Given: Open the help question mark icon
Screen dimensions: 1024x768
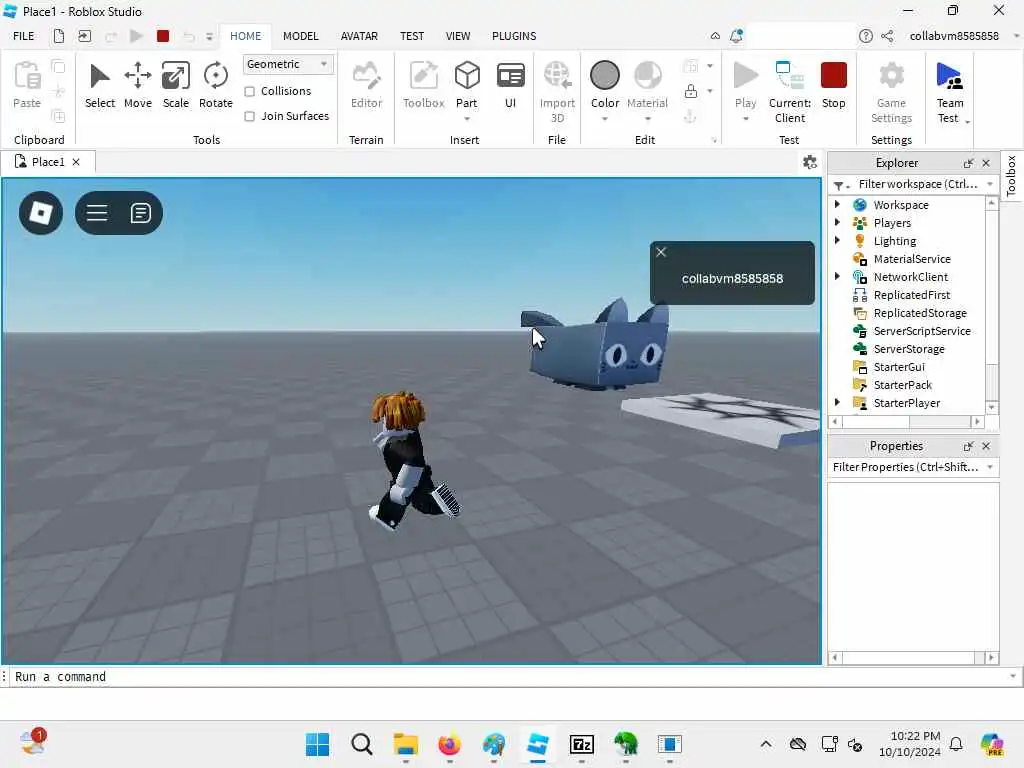Looking at the screenshot, I should [x=865, y=36].
